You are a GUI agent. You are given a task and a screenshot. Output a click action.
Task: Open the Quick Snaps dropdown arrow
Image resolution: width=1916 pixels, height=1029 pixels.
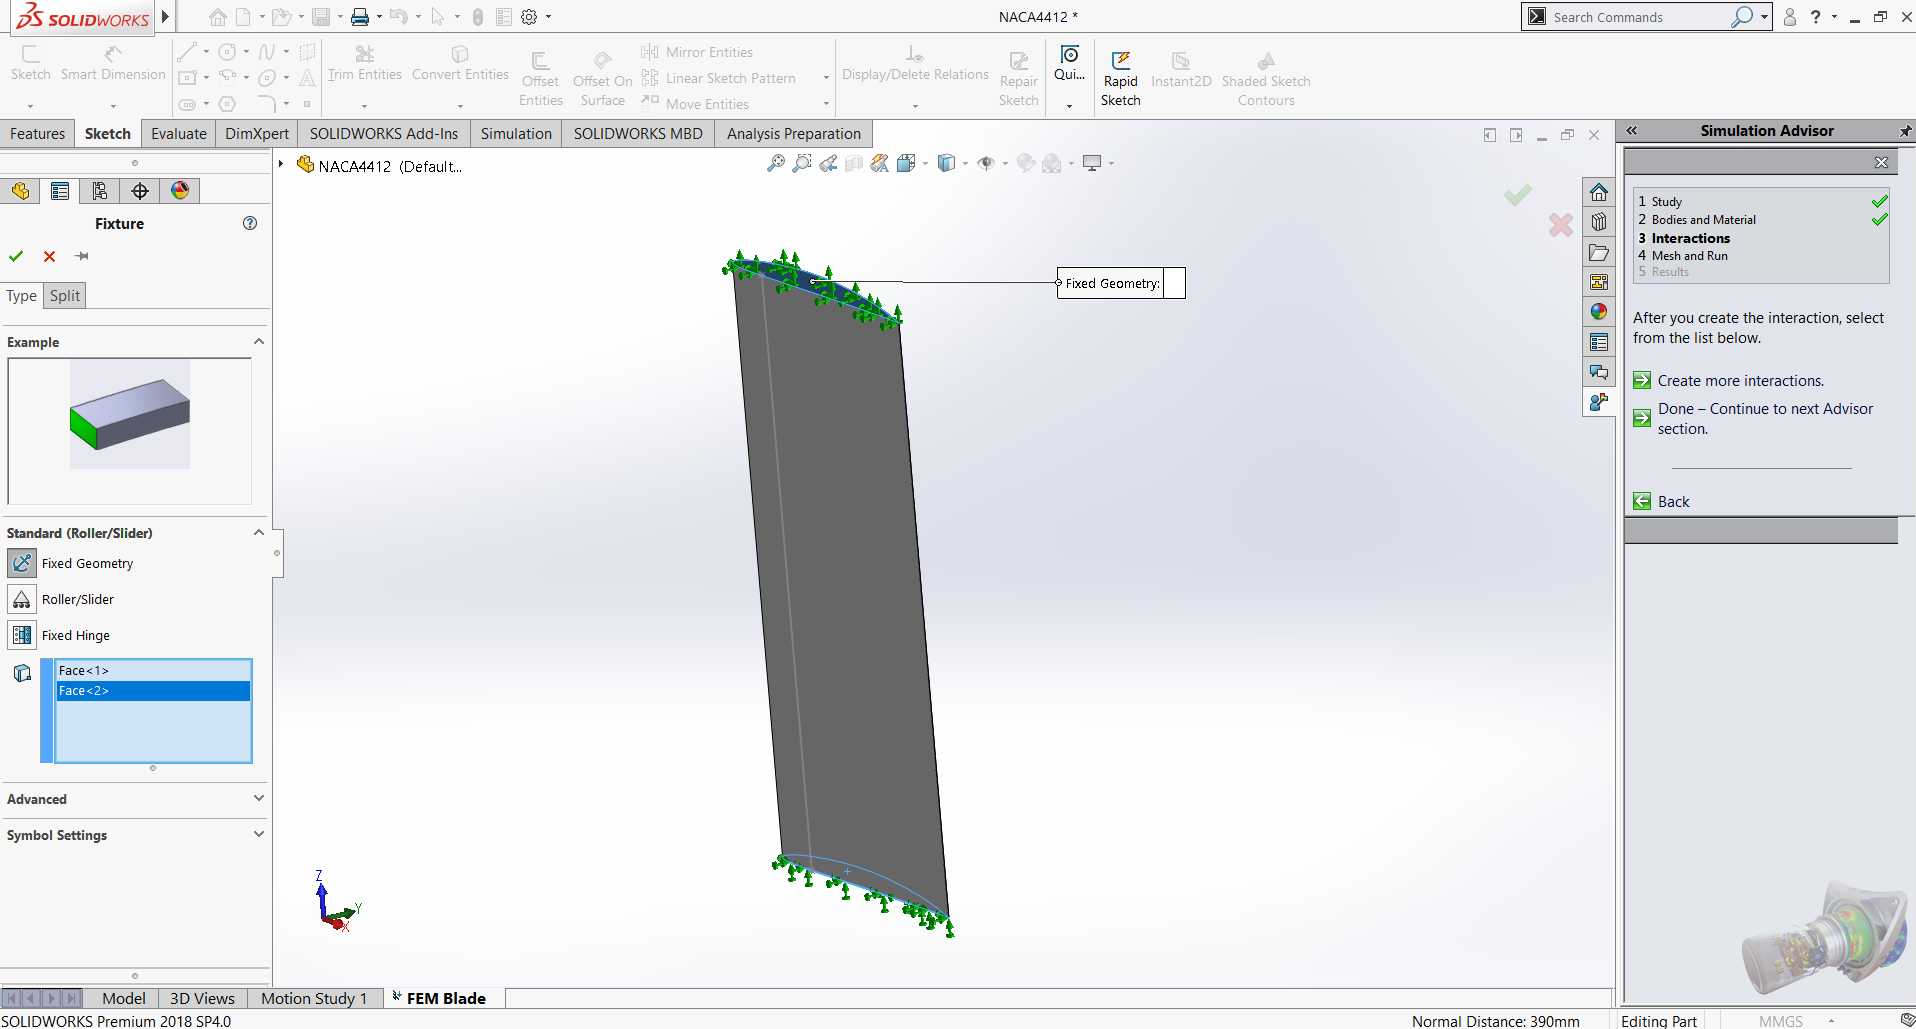(x=1069, y=105)
